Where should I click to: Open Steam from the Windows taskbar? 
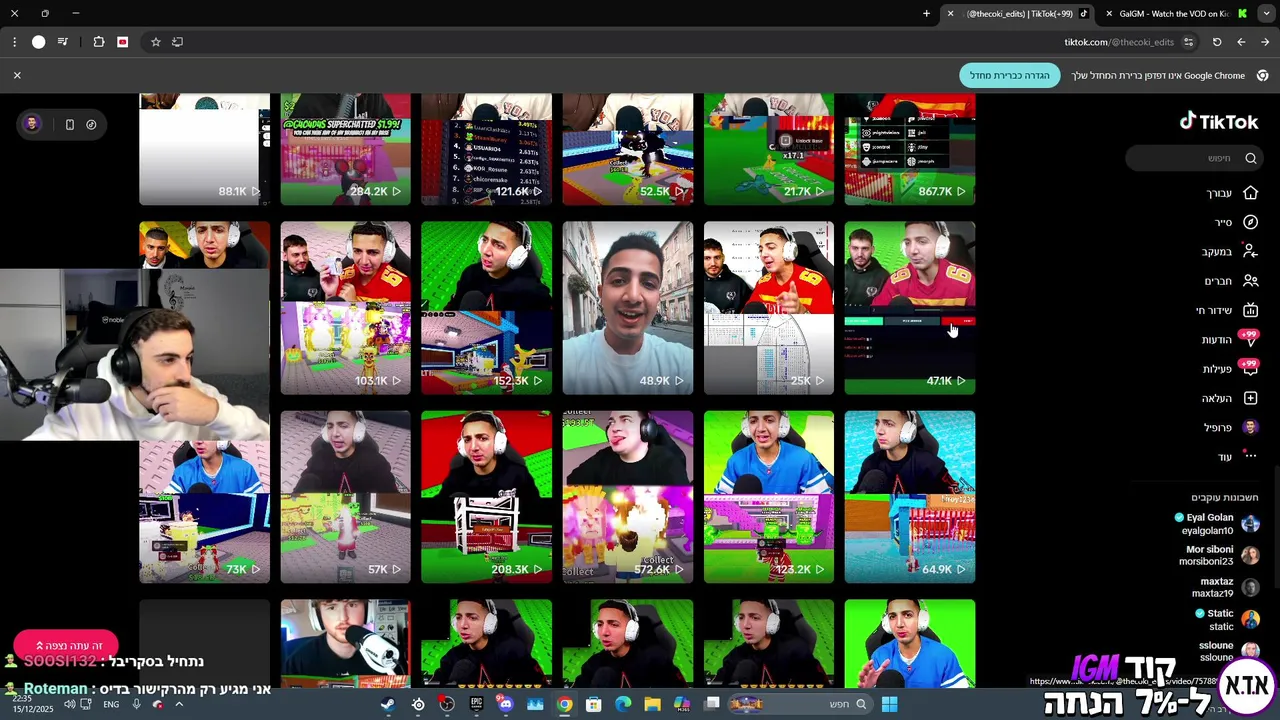tap(387, 704)
